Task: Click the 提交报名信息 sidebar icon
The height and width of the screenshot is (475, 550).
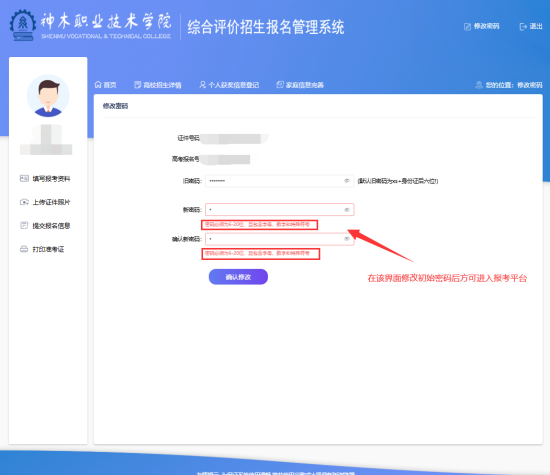Action: point(24,226)
